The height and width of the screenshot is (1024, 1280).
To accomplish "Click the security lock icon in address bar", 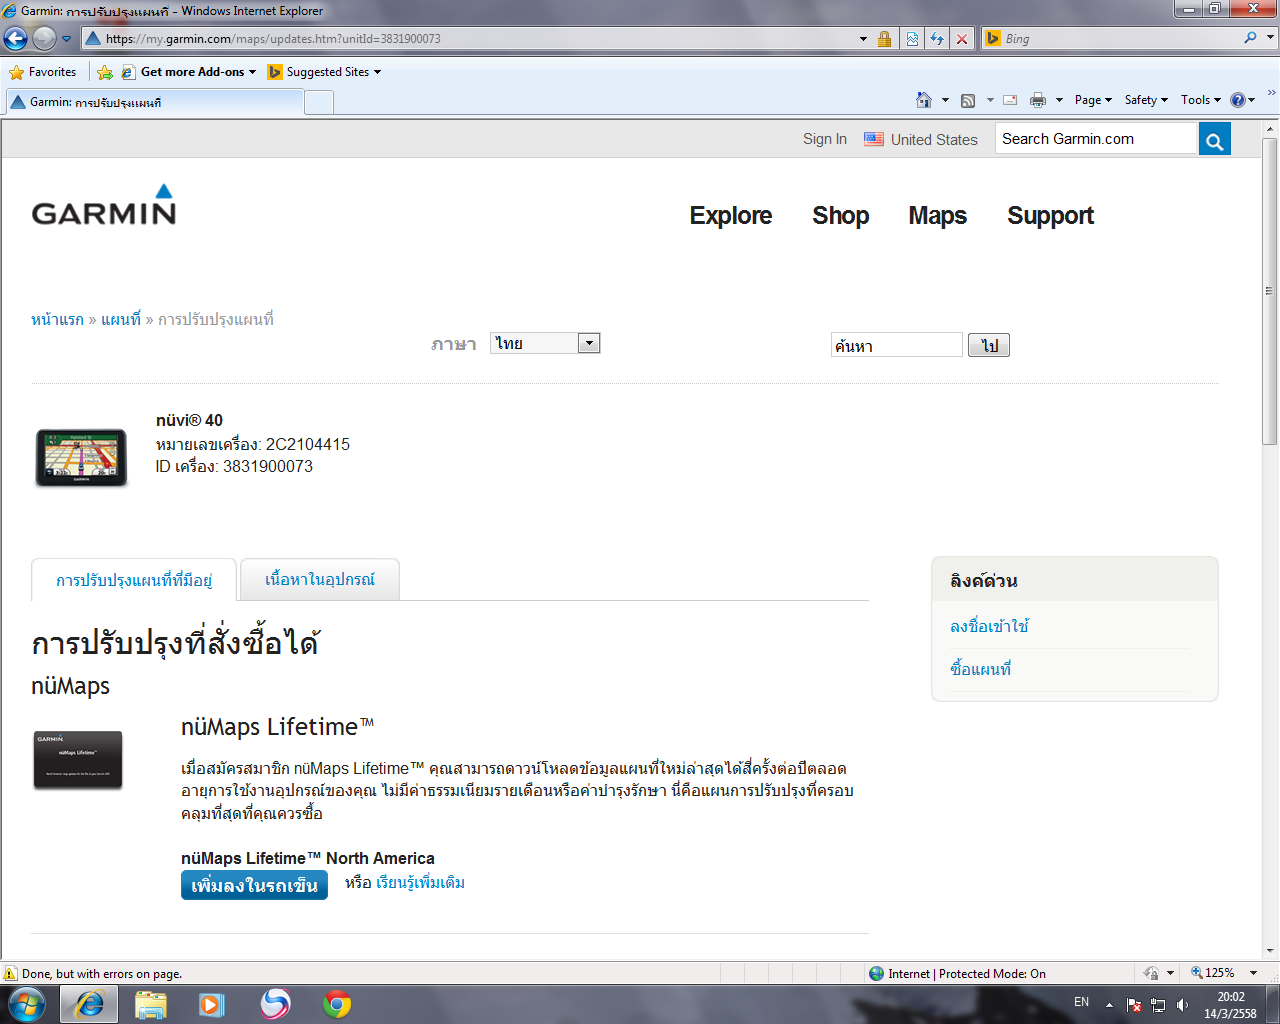I will pyautogui.click(x=885, y=39).
